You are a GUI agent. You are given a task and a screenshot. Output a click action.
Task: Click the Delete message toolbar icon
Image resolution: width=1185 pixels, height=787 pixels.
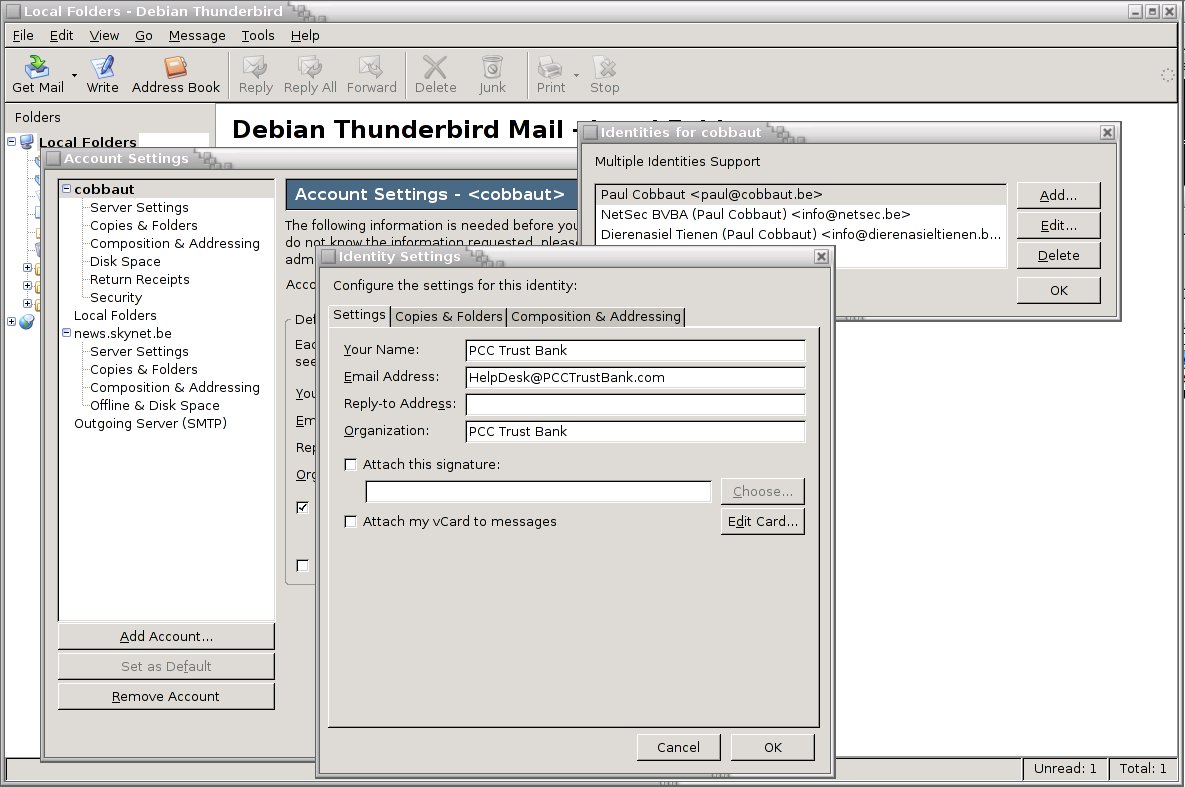(x=435, y=67)
